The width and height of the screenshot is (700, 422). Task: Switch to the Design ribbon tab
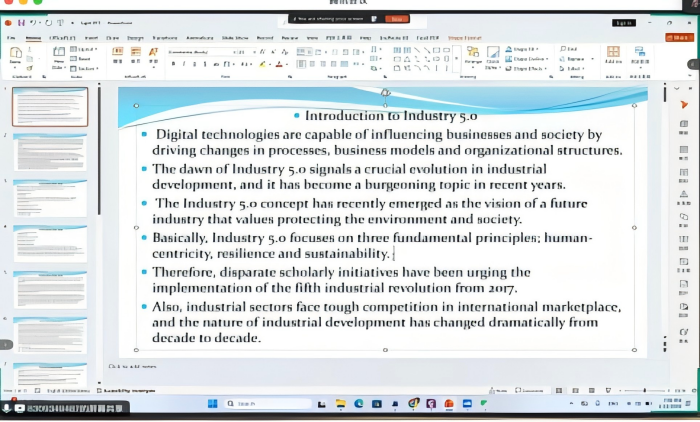pos(135,37)
